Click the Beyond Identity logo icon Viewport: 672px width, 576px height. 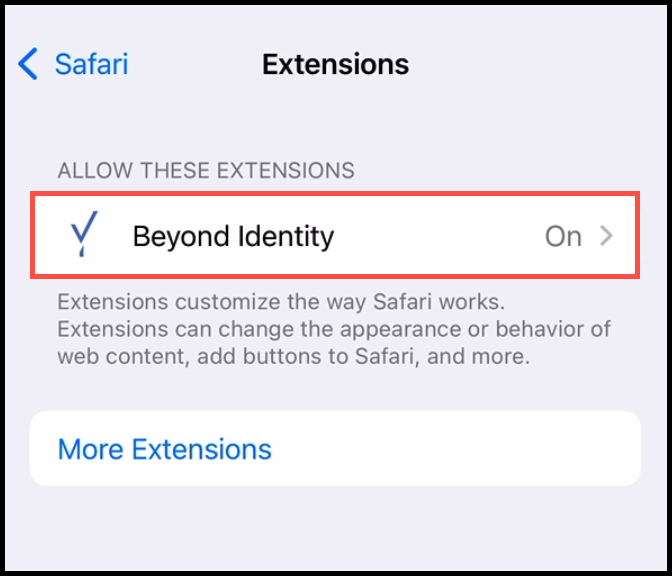(84, 234)
